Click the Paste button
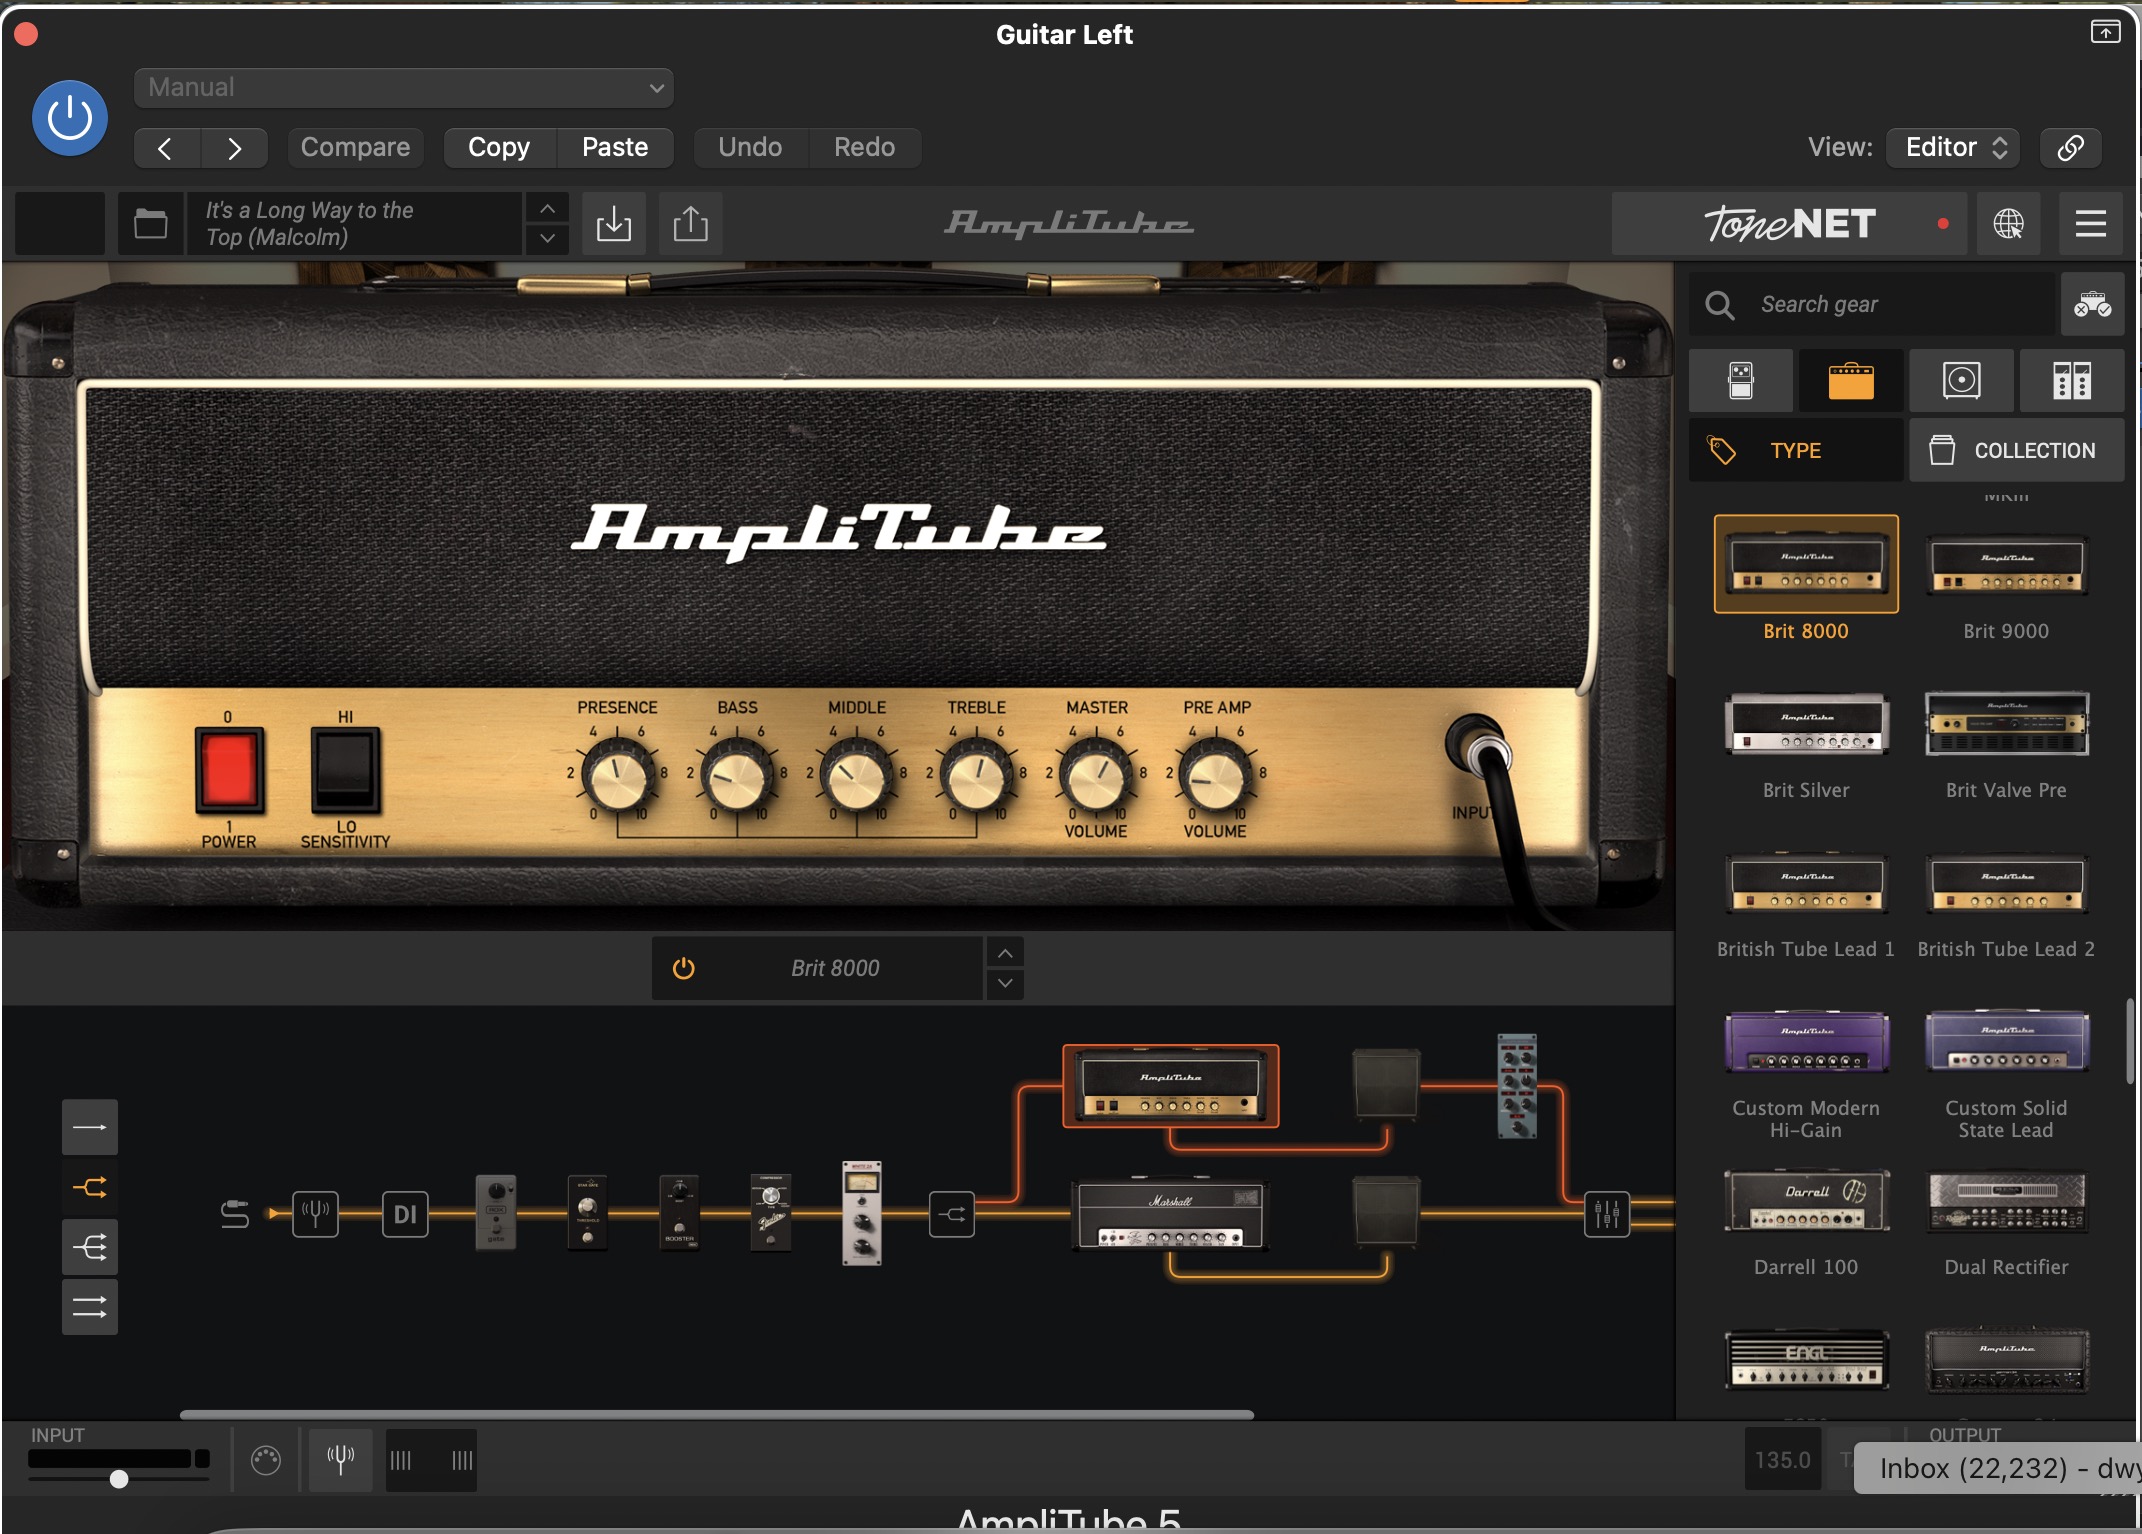 point(615,147)
